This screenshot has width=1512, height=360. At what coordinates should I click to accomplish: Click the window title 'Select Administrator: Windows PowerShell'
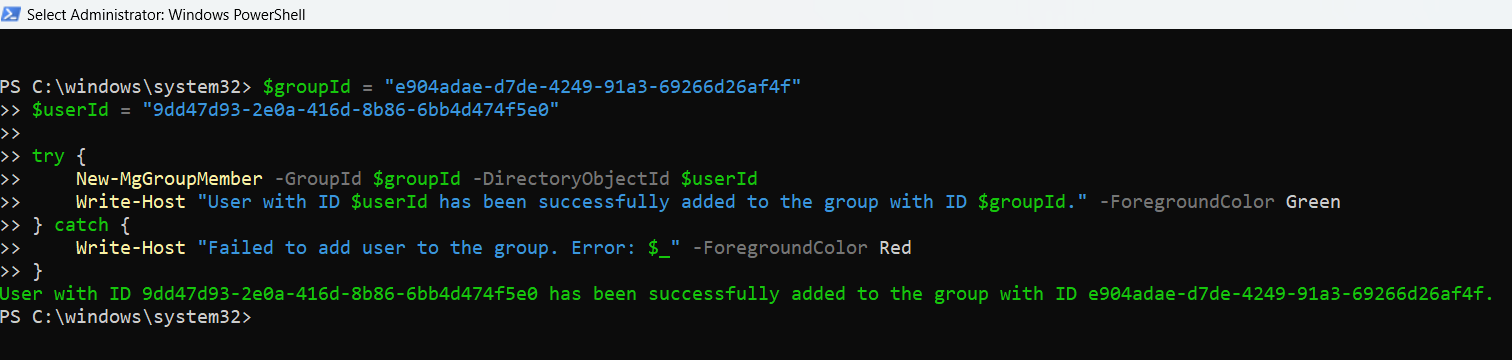pyautogui.click(x=166, y=15)
